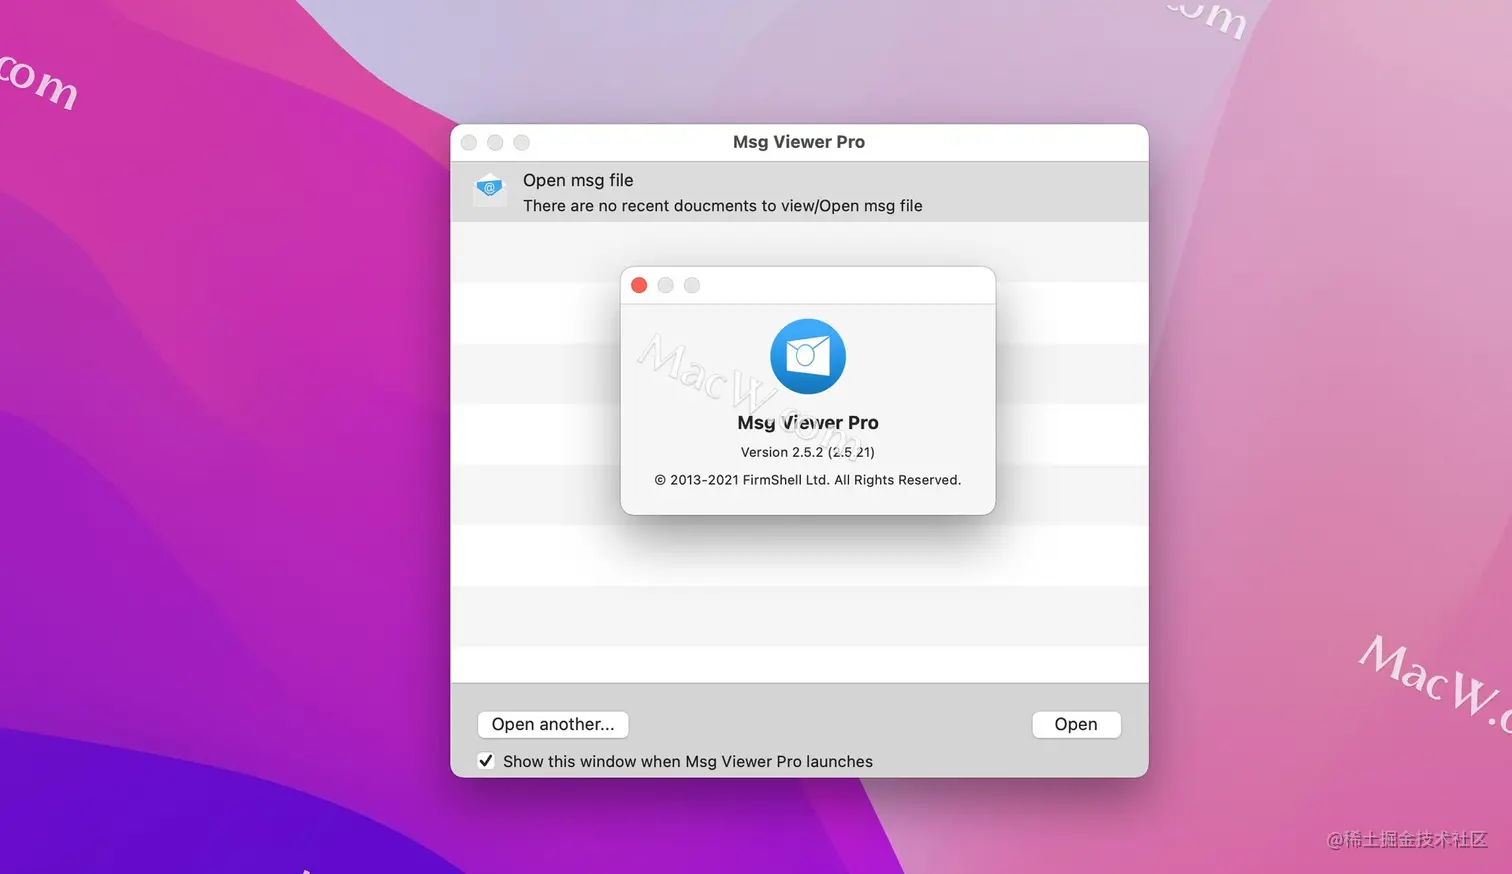Select the Open msg file row
Image resolution: width=1512 pixels, height=874 pixels.
point(799,192)
